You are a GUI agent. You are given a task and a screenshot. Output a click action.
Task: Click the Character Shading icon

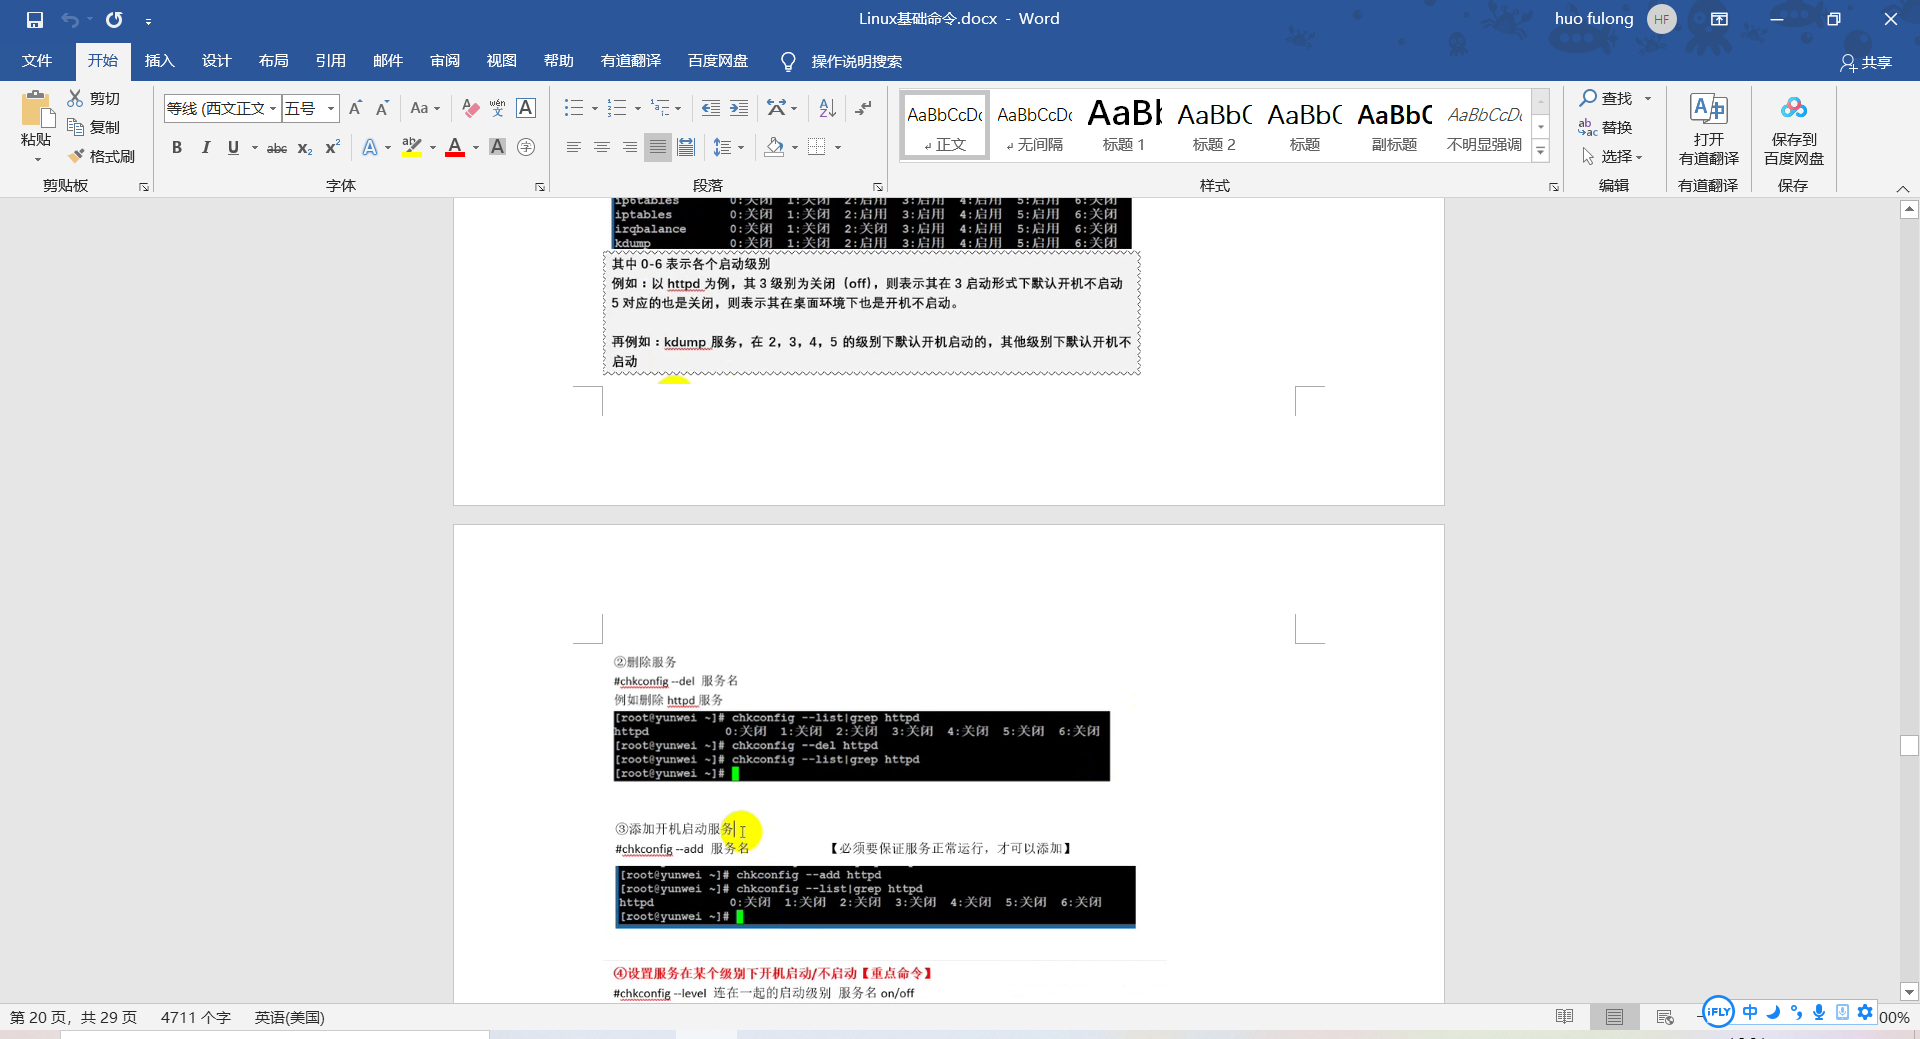click(x=497, y=147)
